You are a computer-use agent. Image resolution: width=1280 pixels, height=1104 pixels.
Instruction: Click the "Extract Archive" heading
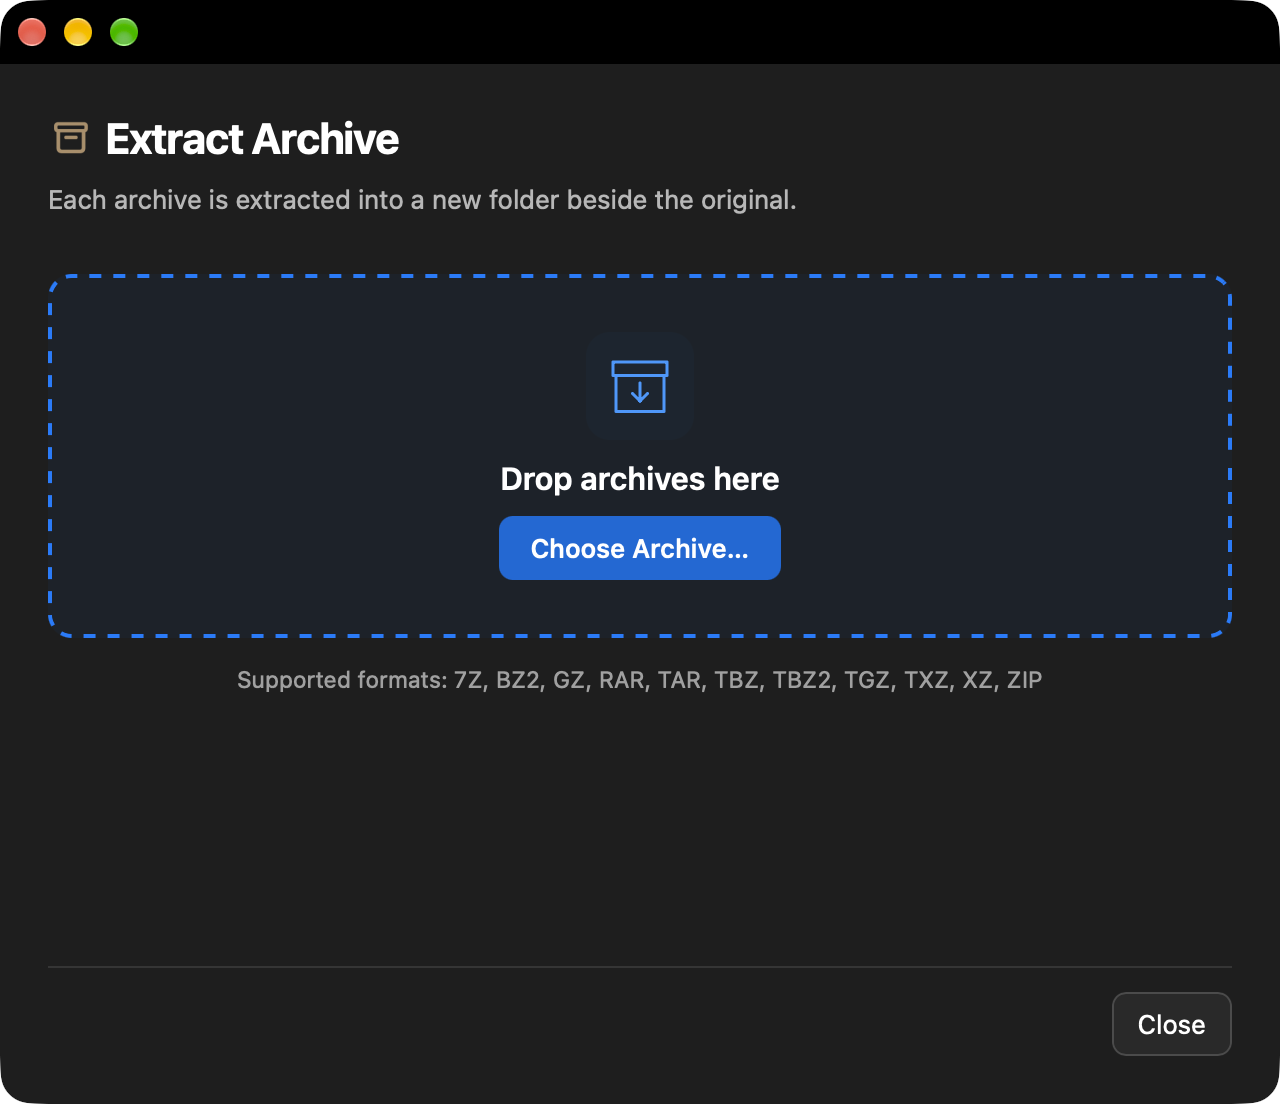253,139
